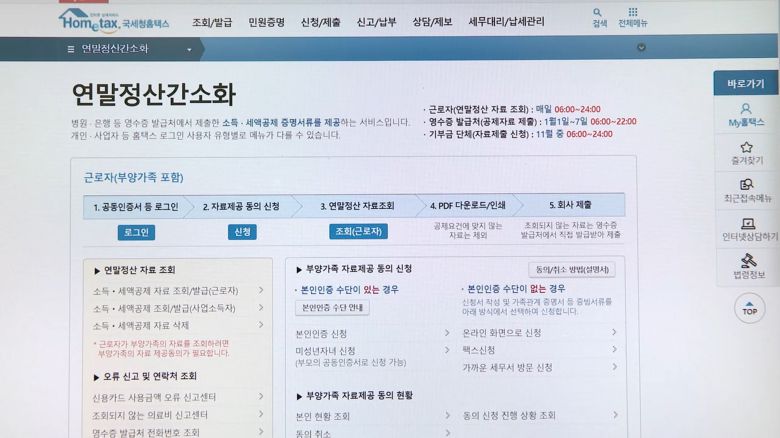The width and height of the screenshot is (780, 438).
Task: Expand the blue bar's down-arrow toggle
Action: click(x=641, y=47)
